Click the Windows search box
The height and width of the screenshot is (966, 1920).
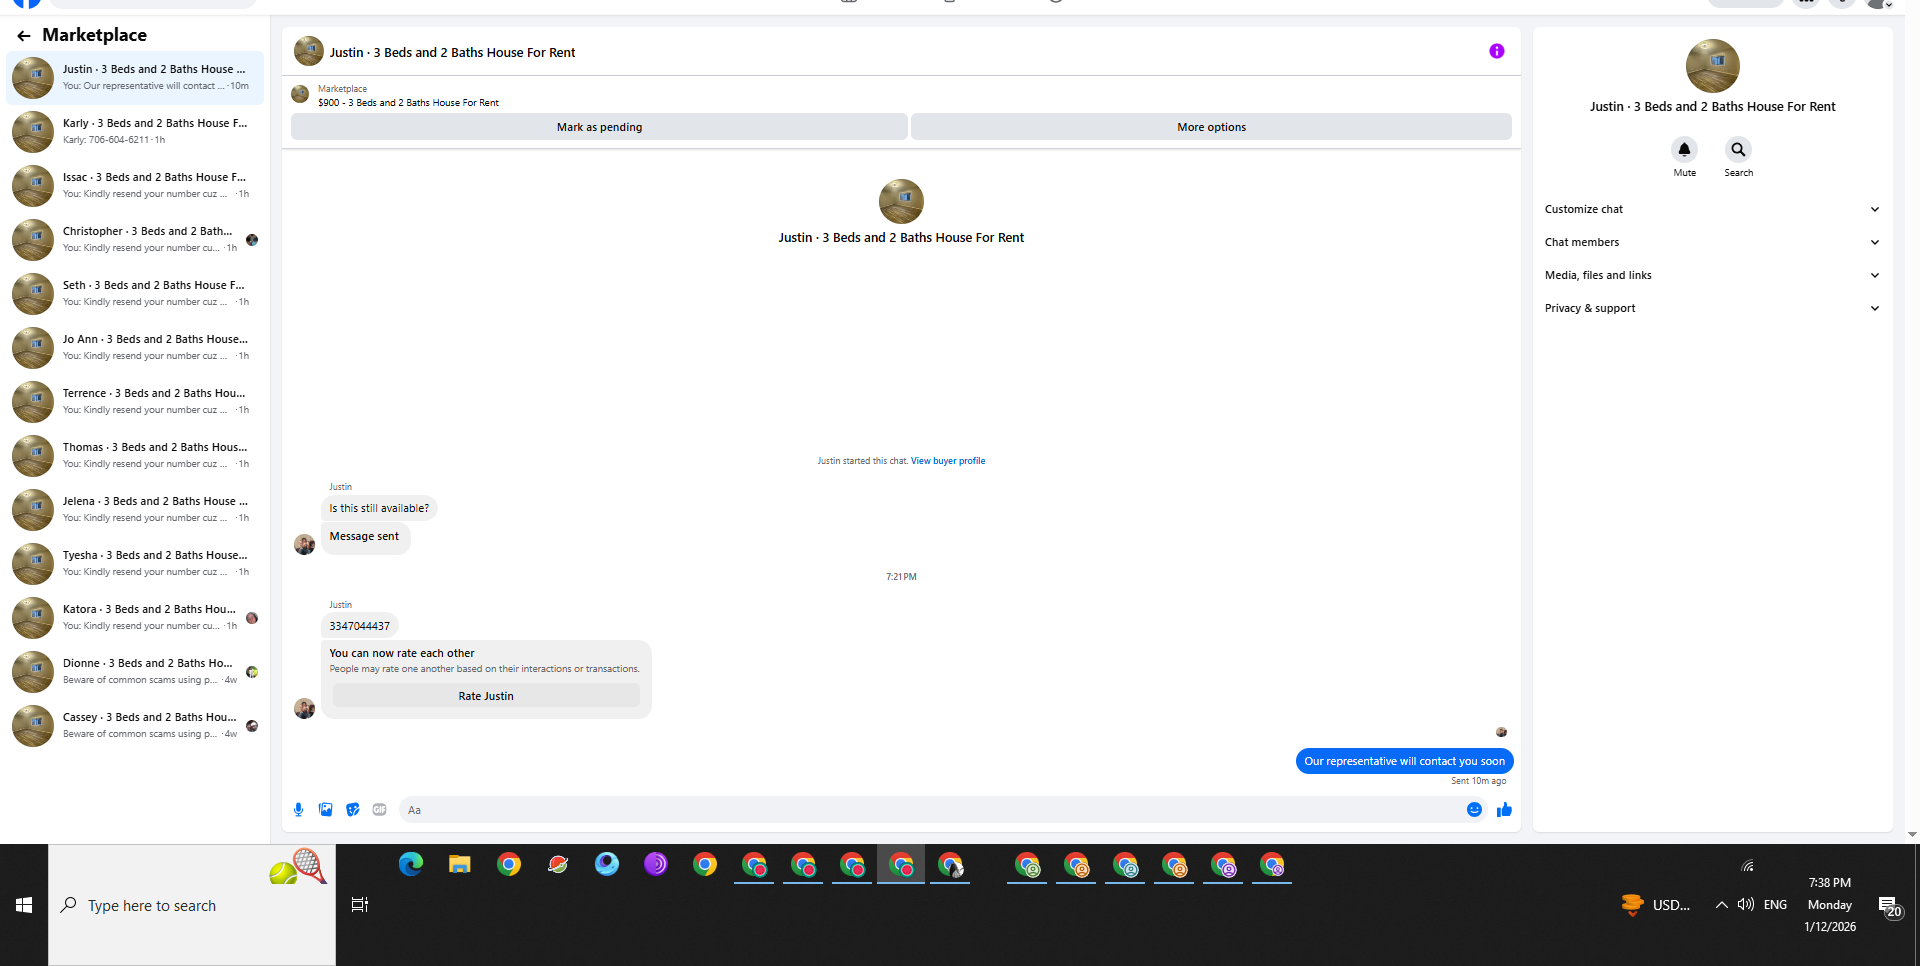pos(192,905)
